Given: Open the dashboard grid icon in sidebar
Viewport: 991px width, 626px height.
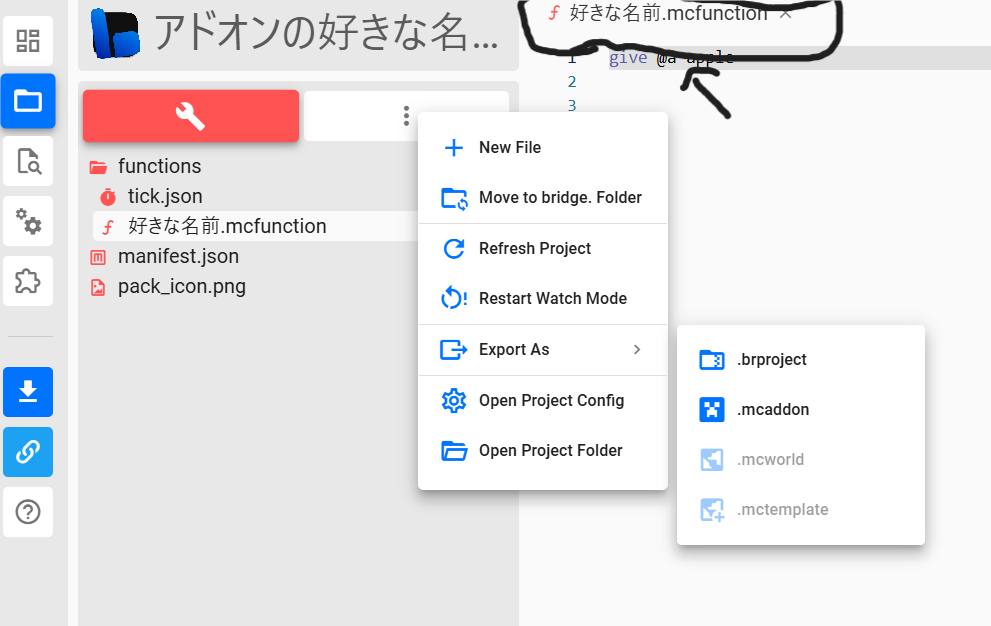Looking at the screenshot, I should (x=28, y=41).
